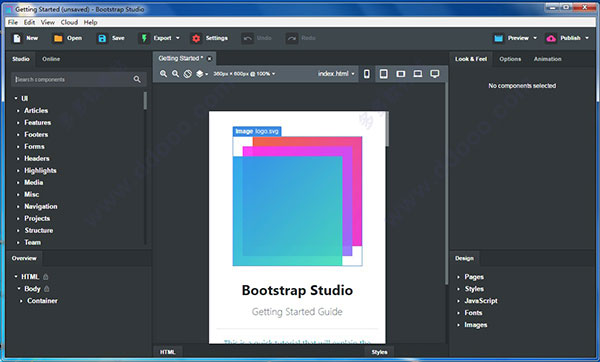
Task: Open the index.html page selector
Action: pos(336,74)
